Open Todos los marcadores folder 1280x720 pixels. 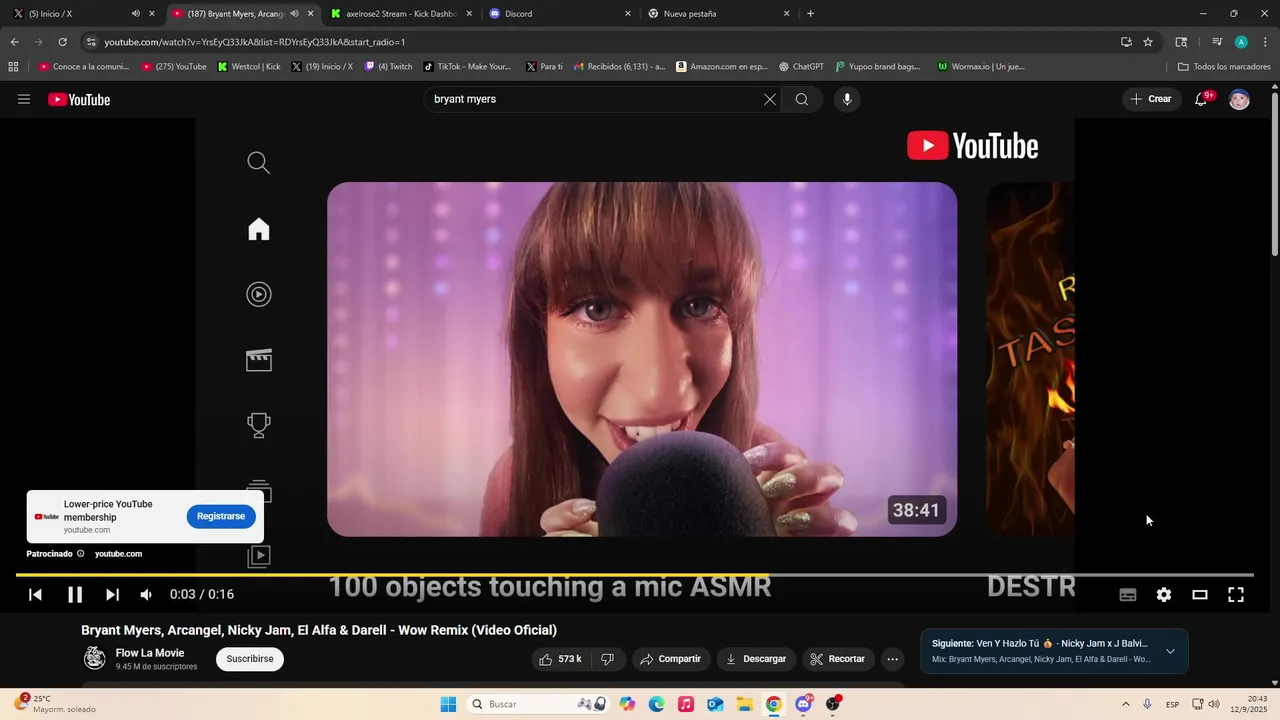[x=1224, y=67]
